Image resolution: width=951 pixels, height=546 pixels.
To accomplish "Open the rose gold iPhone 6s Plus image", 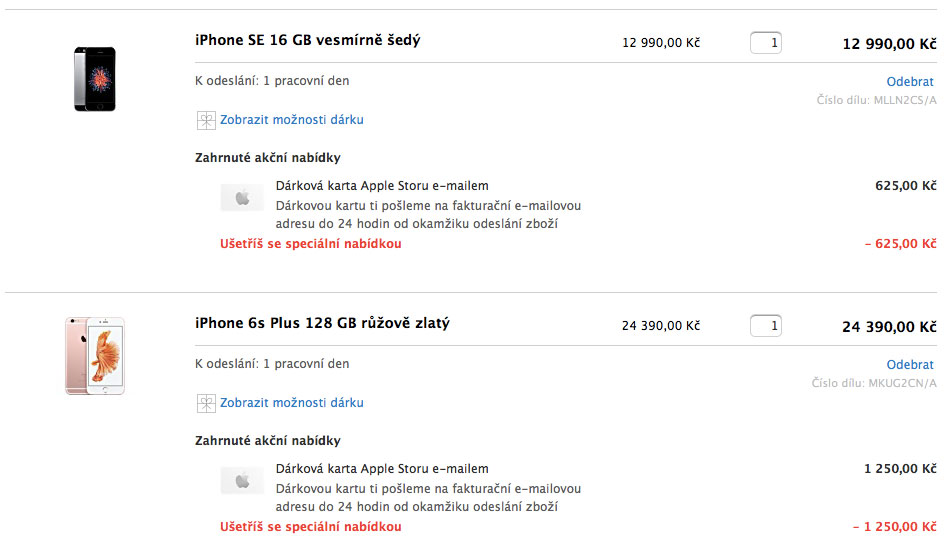I will tap(95, 356).
